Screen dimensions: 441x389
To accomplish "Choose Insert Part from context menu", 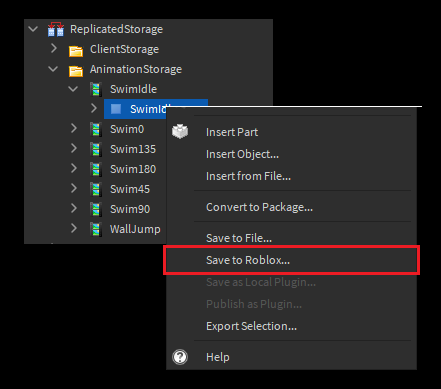I will [291, 132].
